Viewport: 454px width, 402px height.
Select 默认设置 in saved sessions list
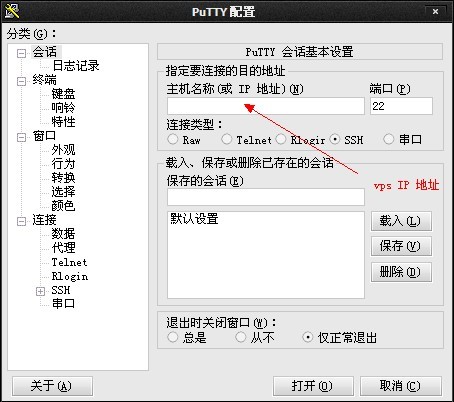pos(194,219)
